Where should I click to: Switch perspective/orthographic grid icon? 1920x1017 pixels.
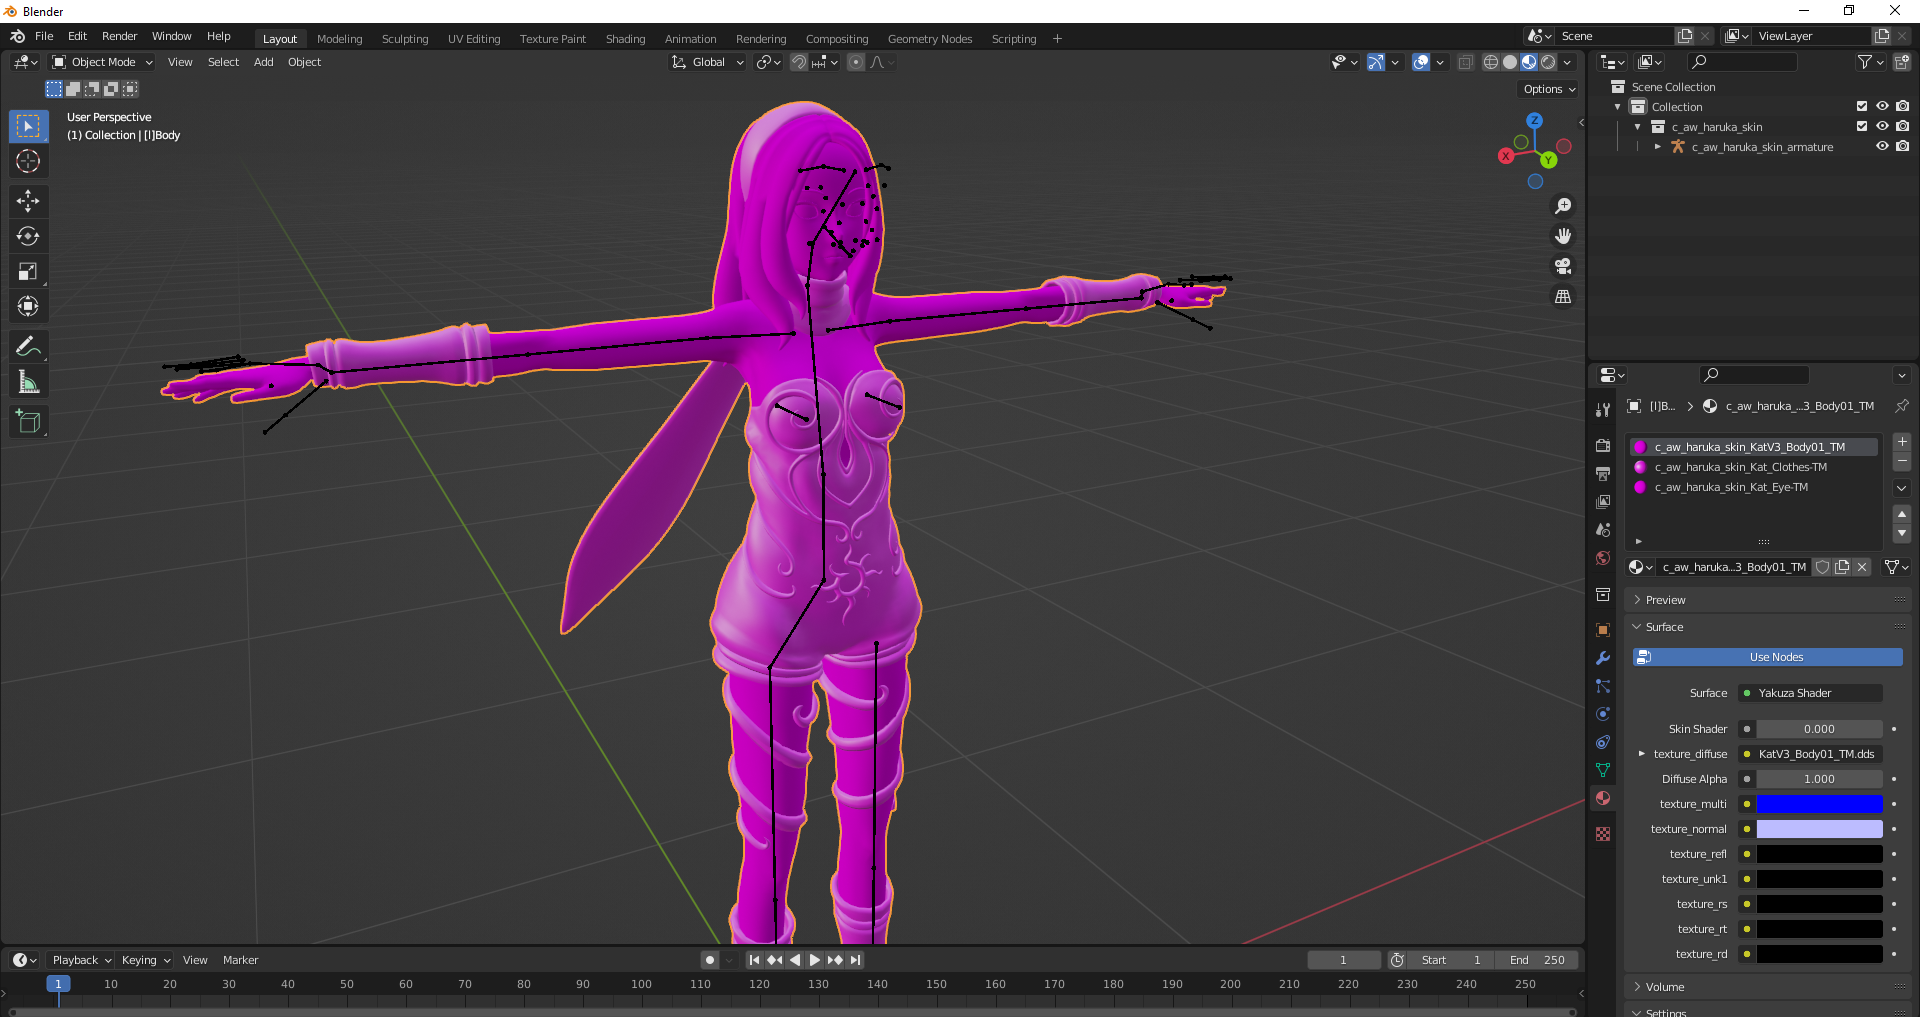tap(1563, 297)
